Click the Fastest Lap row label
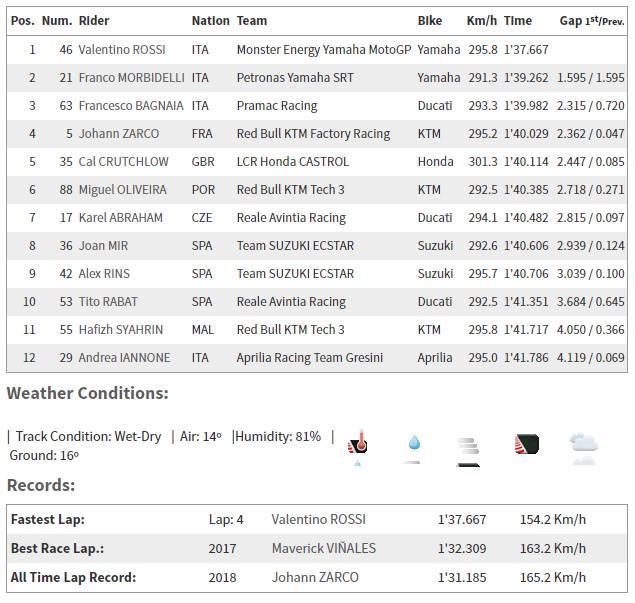The height and width of the screenshot is (603, 635). click(x=47, y=519)
